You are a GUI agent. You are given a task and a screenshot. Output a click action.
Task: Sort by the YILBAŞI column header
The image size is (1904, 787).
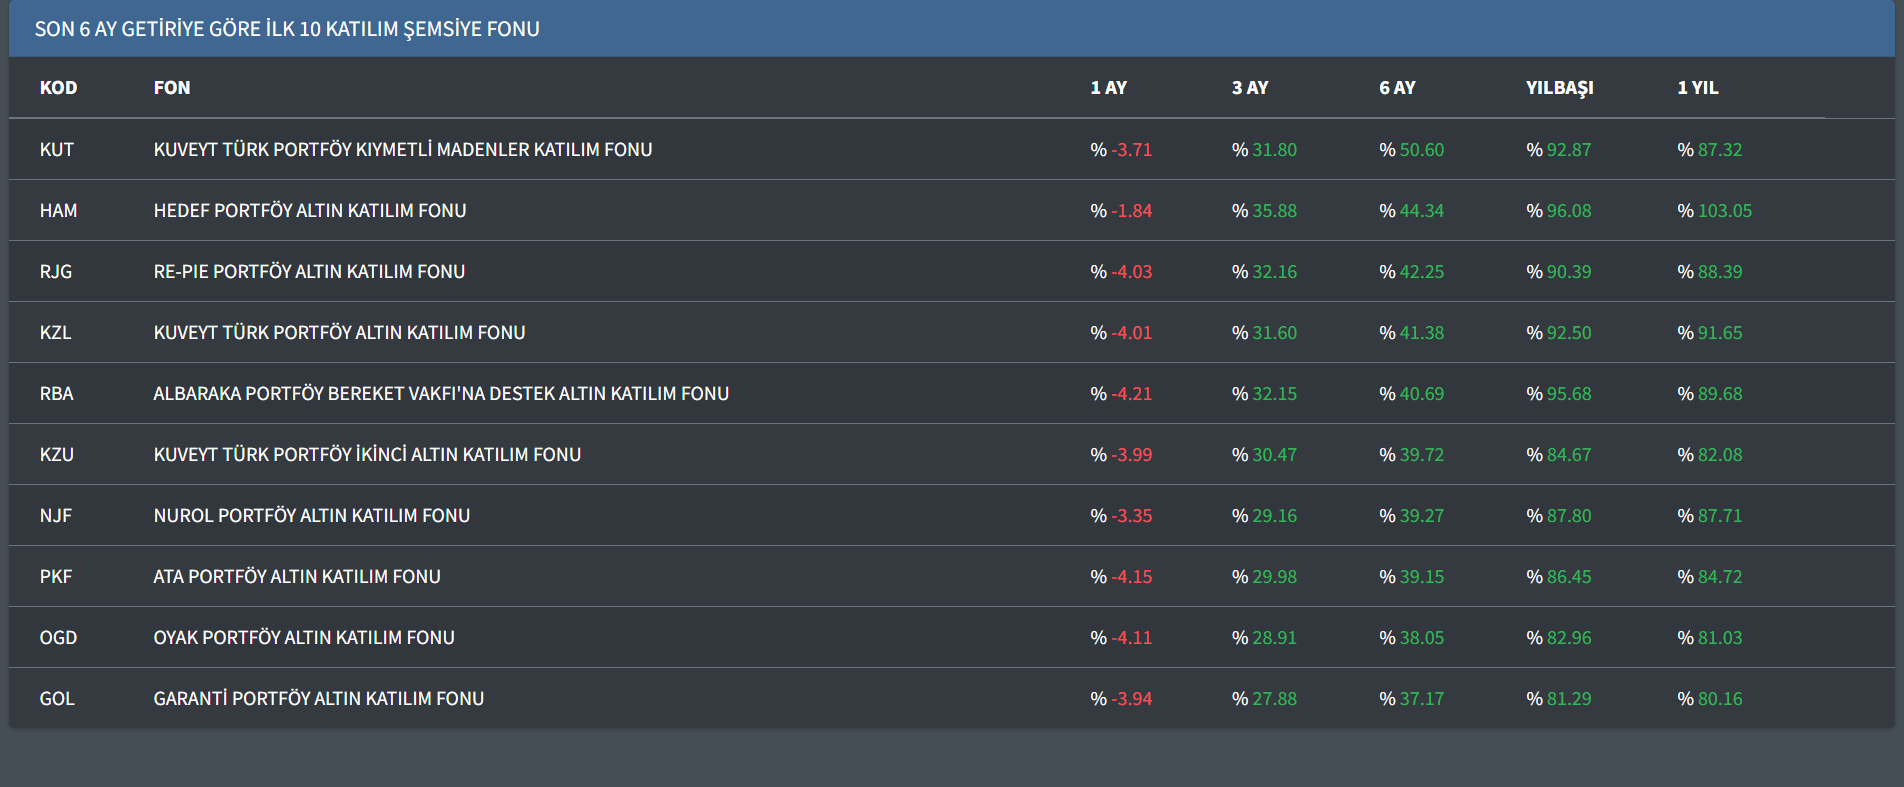pyautogui.click(x=1559, y=88)
